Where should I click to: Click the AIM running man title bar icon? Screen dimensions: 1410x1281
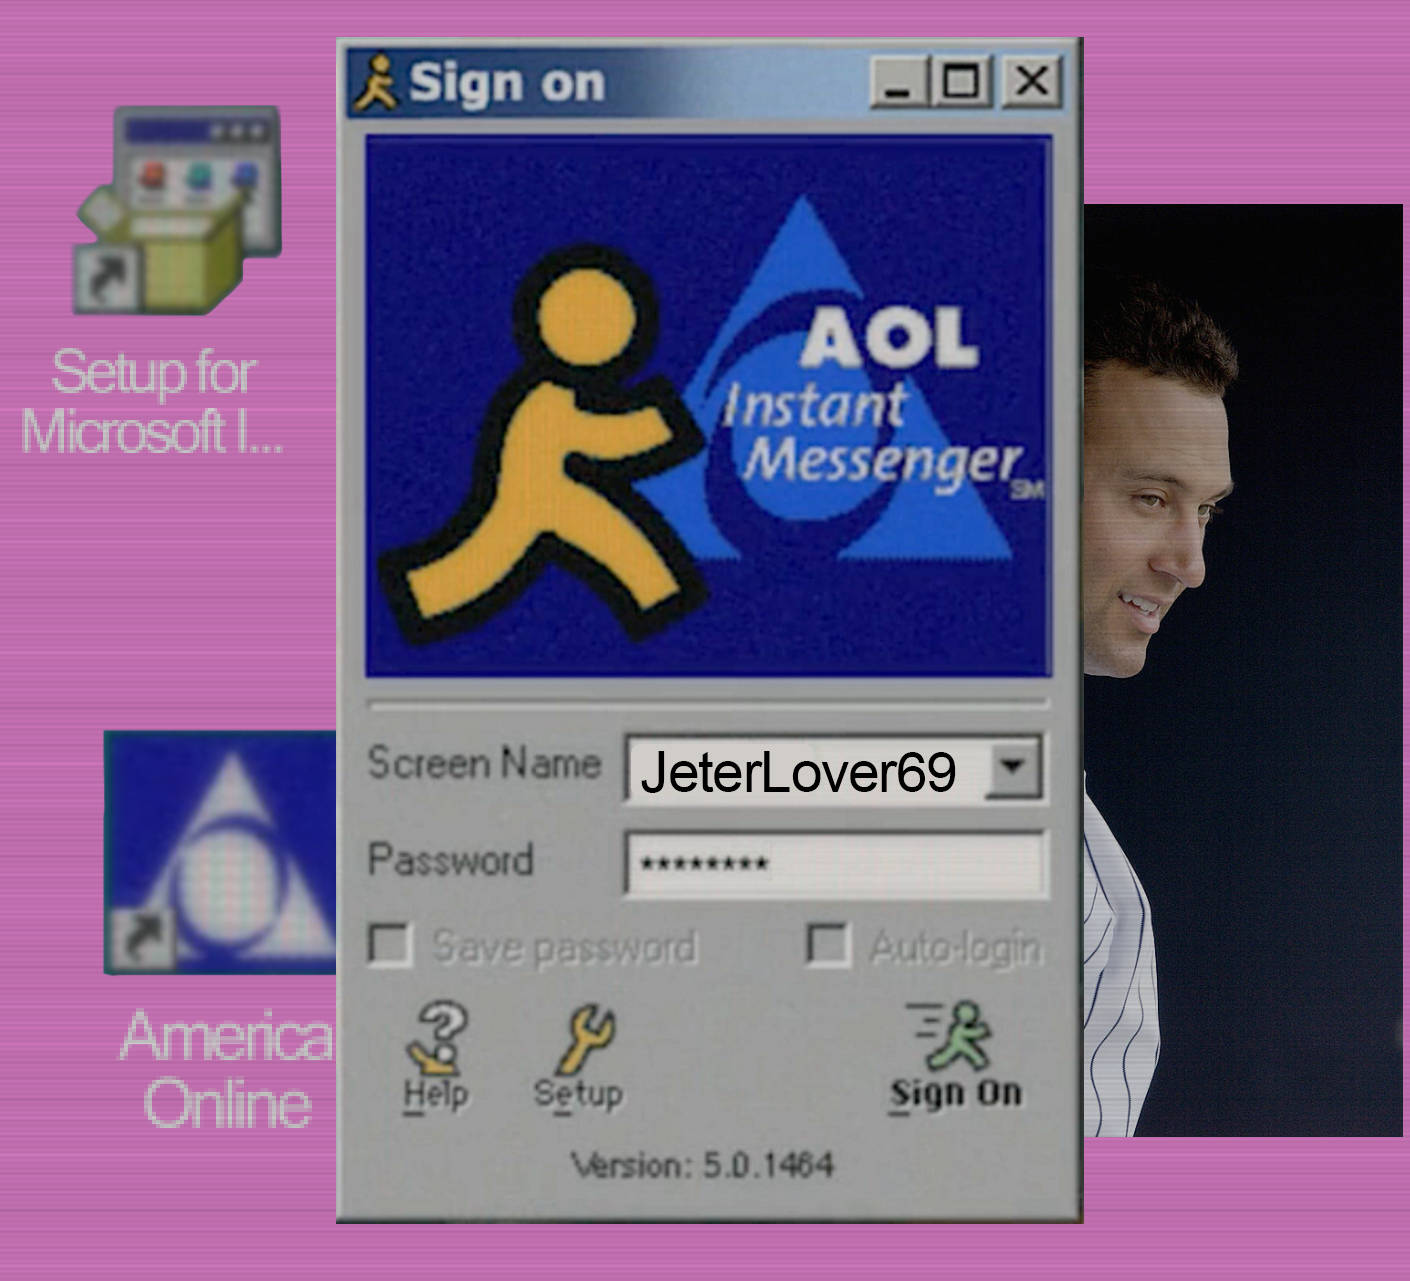(378, 83)
